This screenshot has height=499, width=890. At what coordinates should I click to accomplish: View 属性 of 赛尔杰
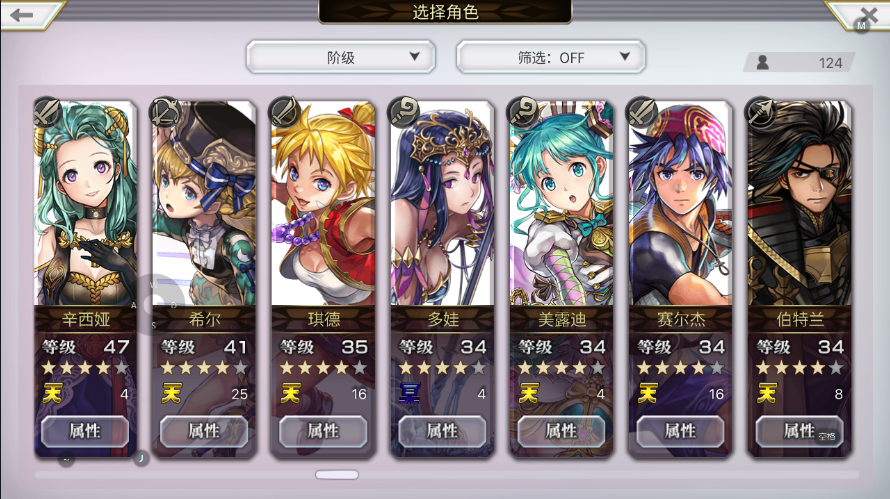point(680,431)
